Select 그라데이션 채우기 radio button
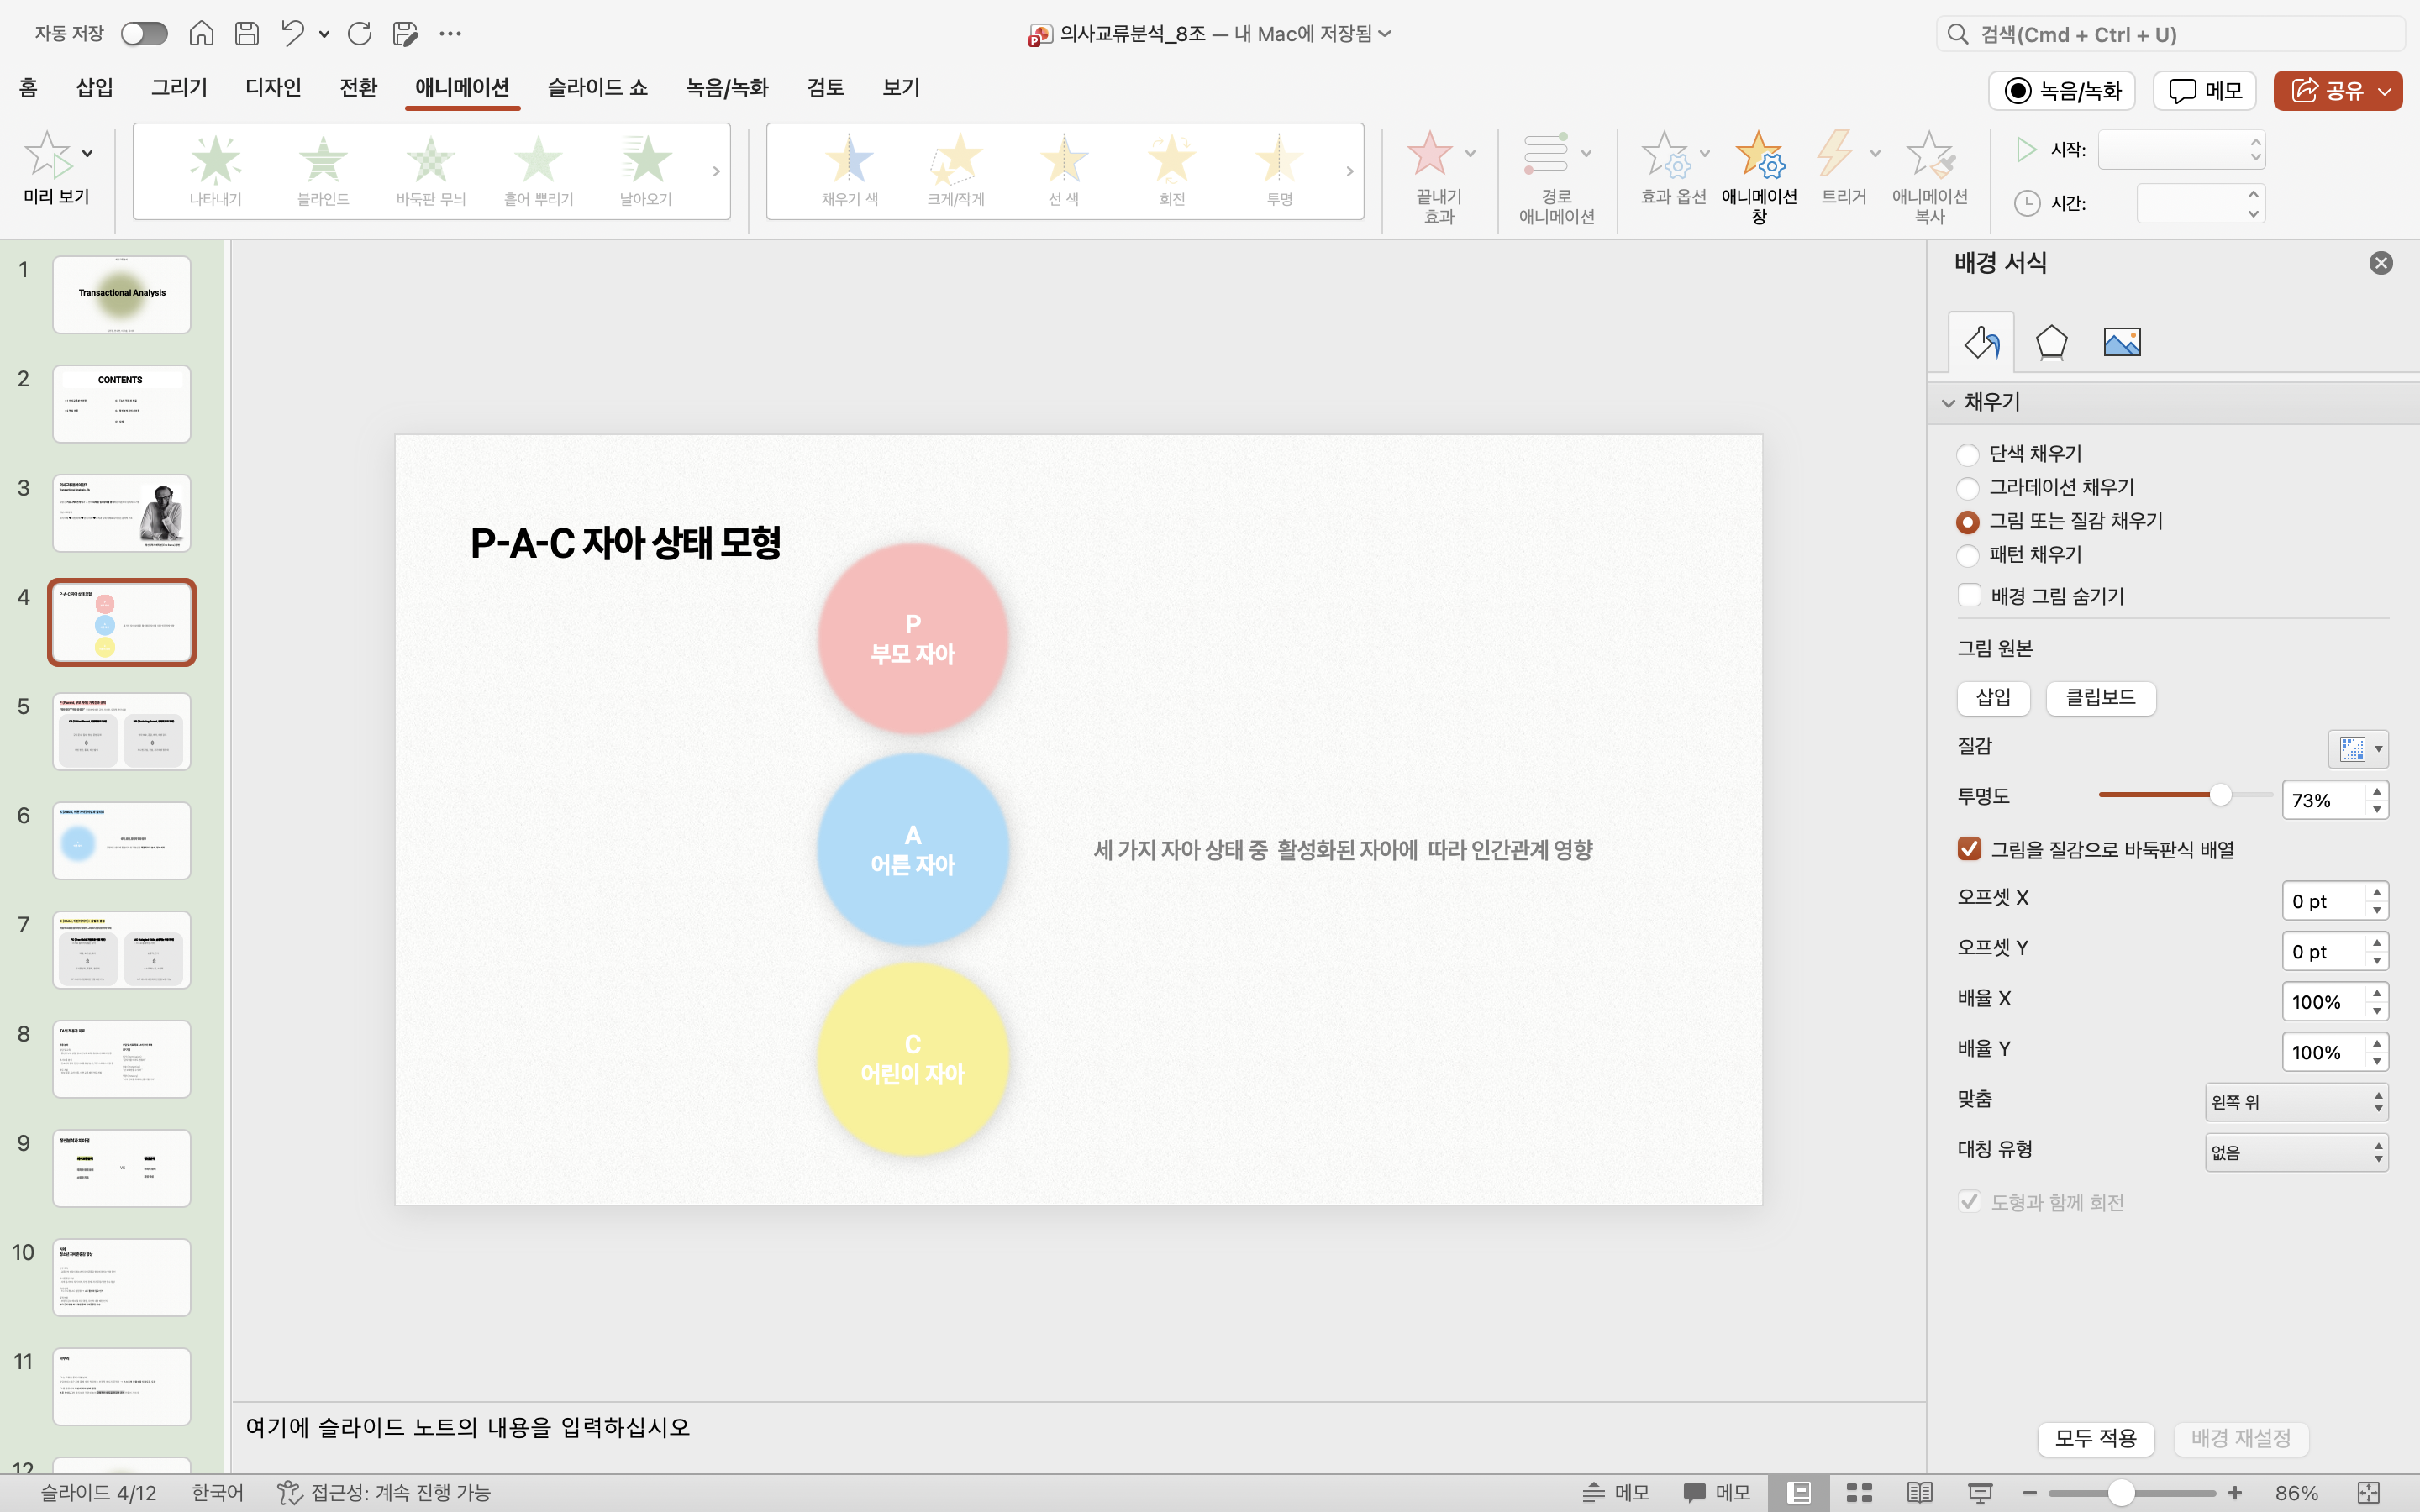The height and width of the screenshot is (1512, 2420). coord(1967,488)
